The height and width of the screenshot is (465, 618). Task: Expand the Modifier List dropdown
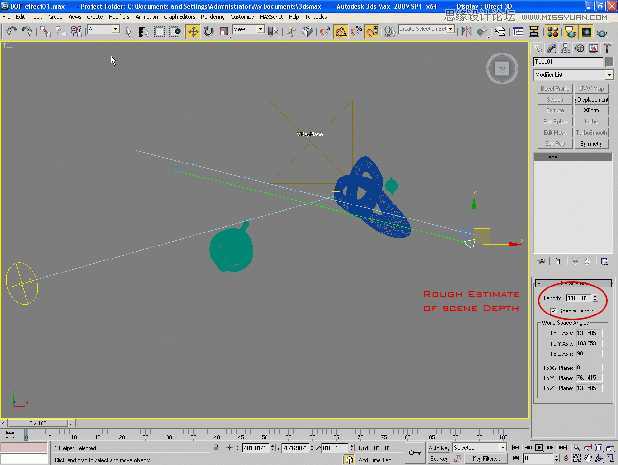pyautogui.click(x=573, y=74)
